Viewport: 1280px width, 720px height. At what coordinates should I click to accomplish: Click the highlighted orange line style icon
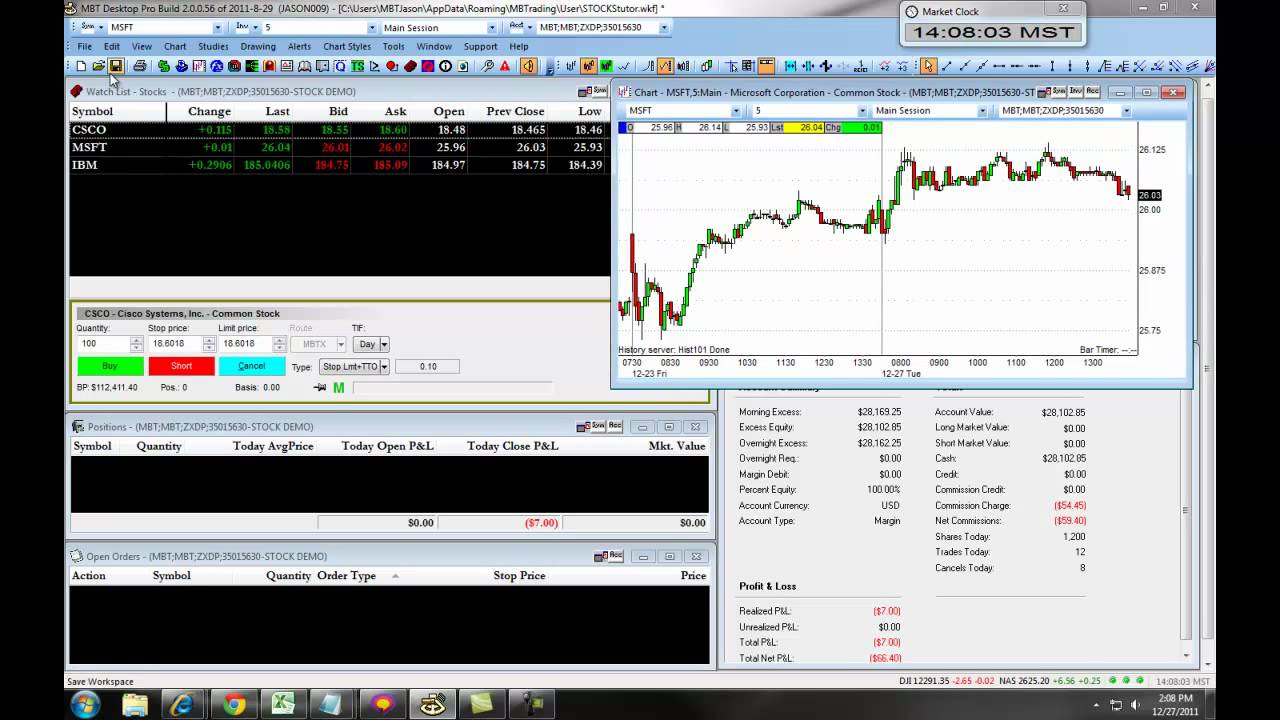coord(665,66)
